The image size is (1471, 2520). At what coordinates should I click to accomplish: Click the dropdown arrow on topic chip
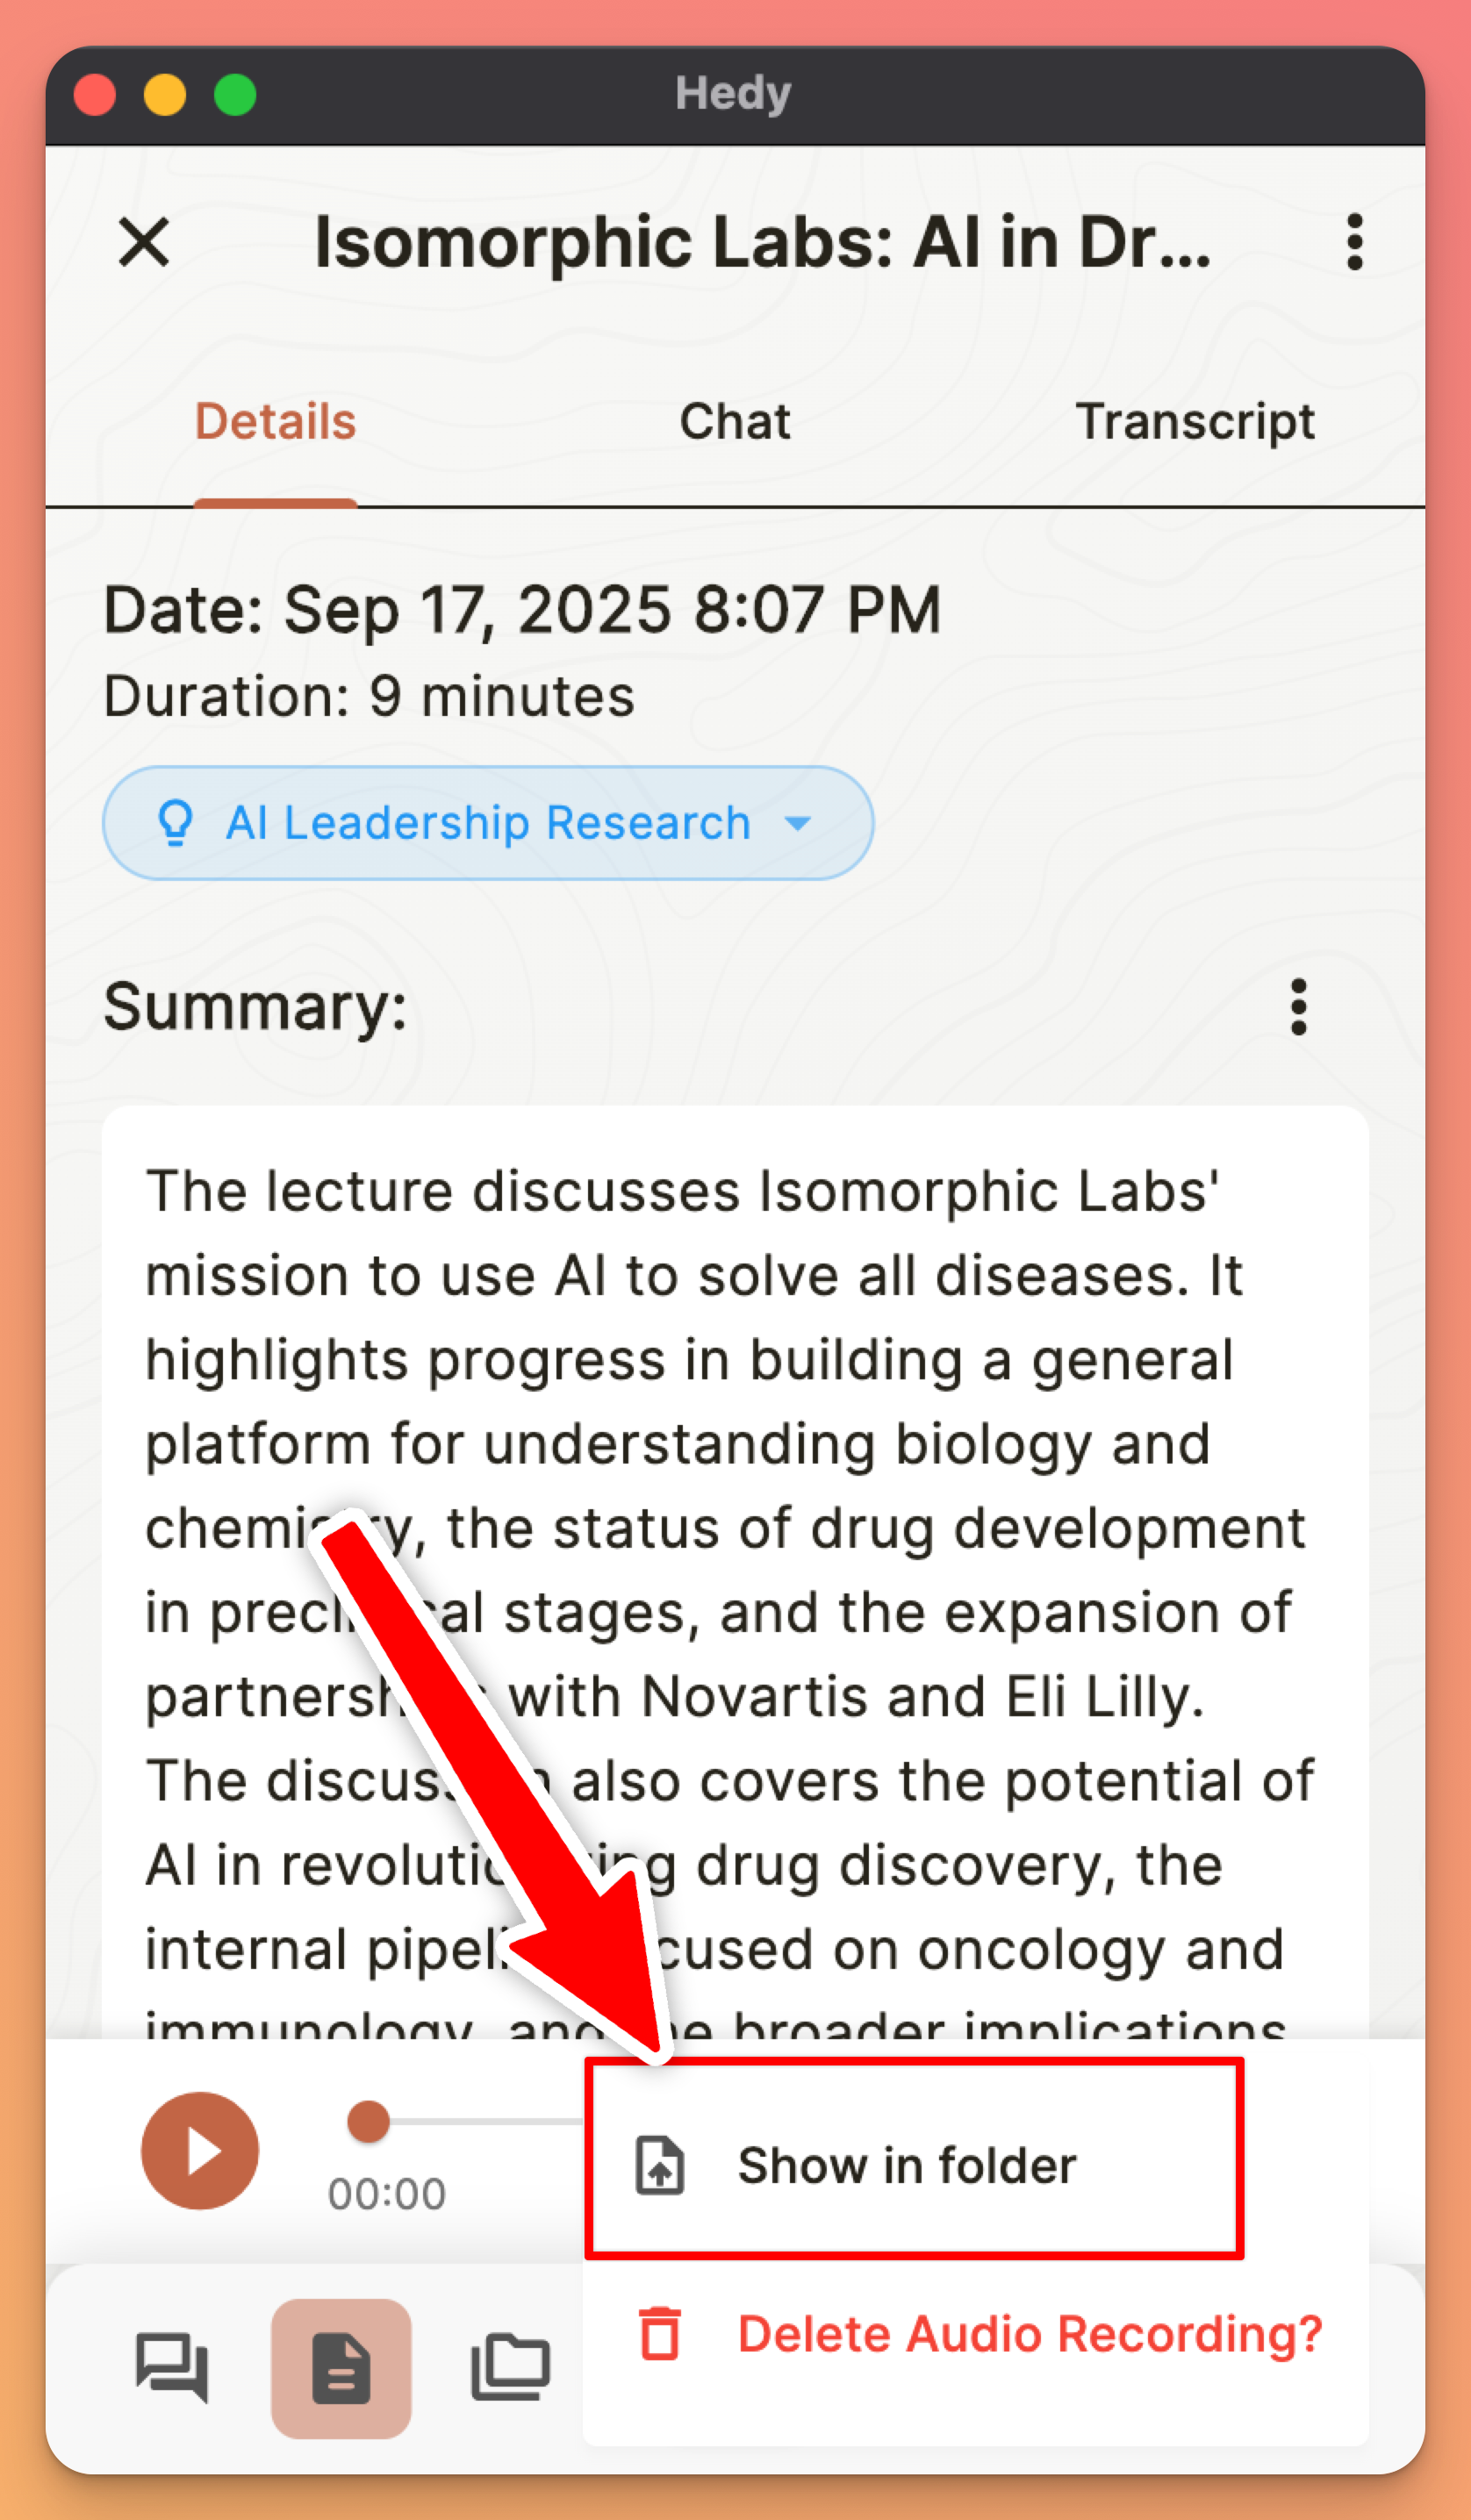tap(798, 823)
